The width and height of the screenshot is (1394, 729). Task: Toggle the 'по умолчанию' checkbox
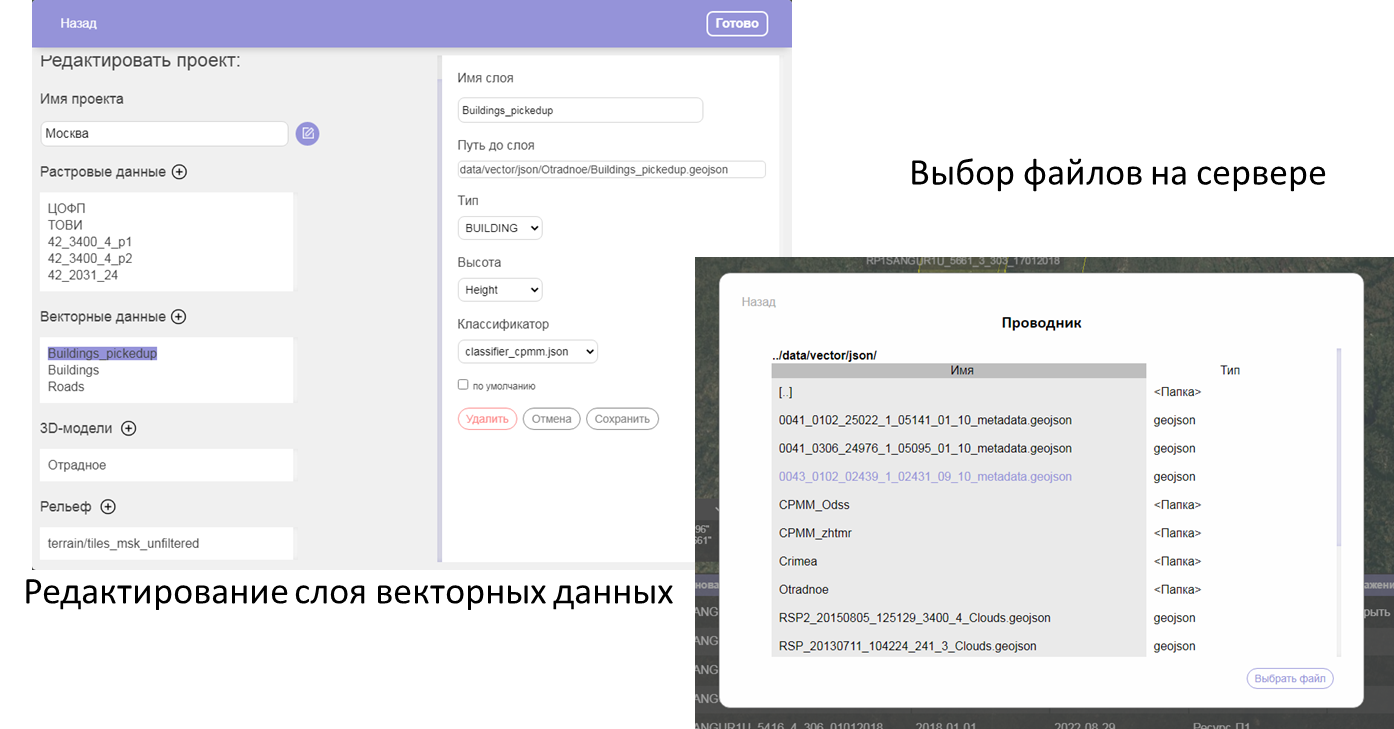(463, 385)
